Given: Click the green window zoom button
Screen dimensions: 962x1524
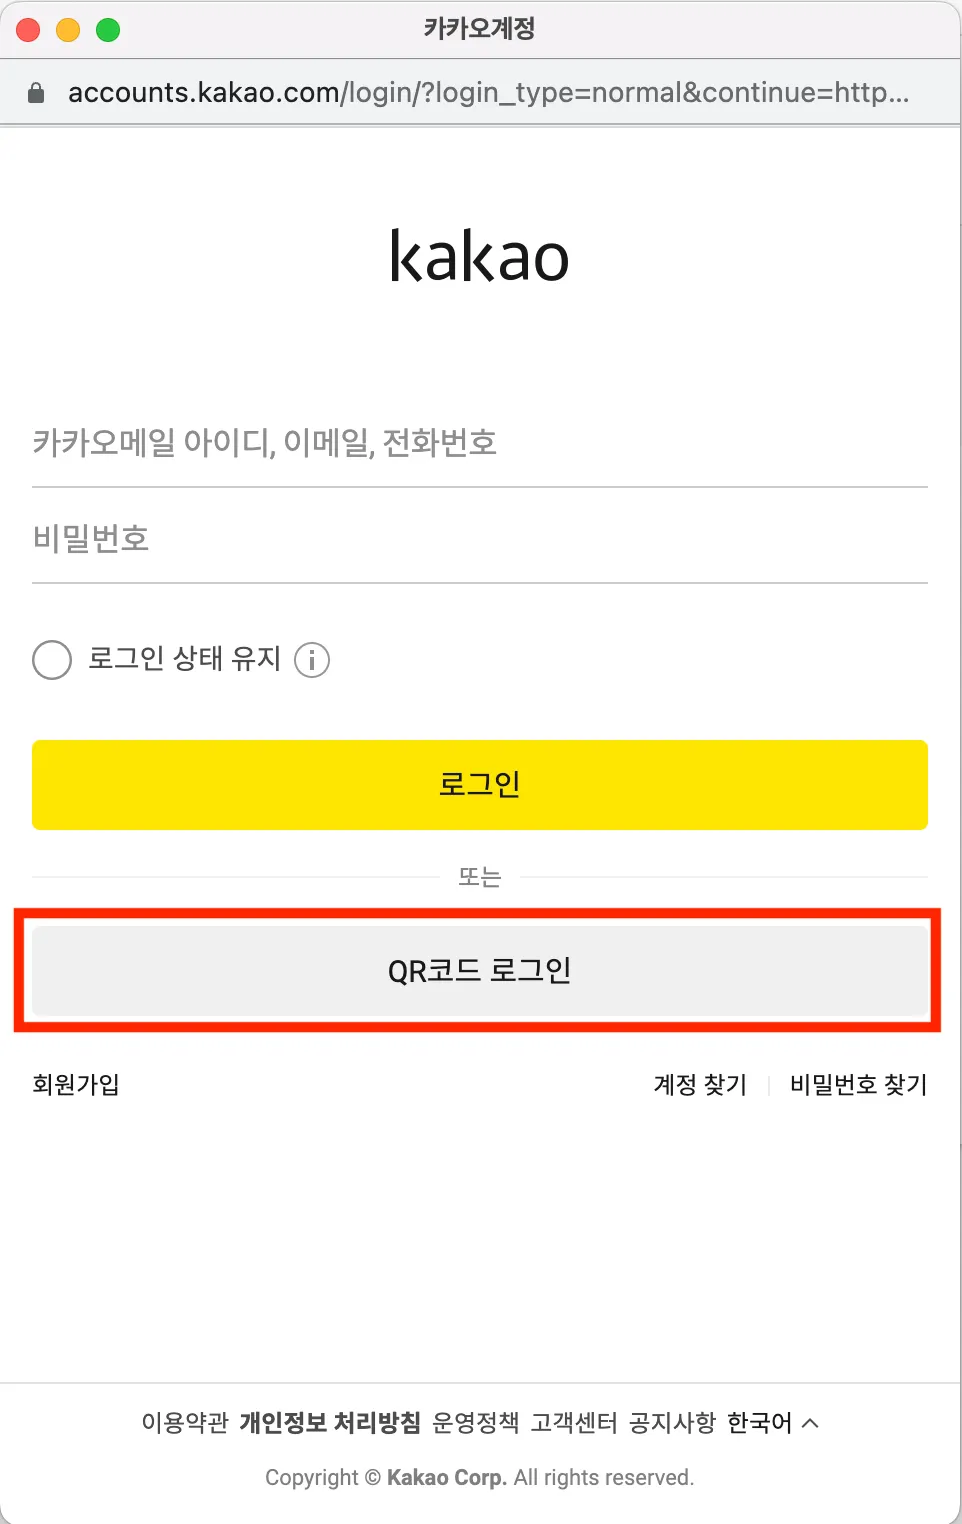Looking at the screenshot, I should click(108, 30).
